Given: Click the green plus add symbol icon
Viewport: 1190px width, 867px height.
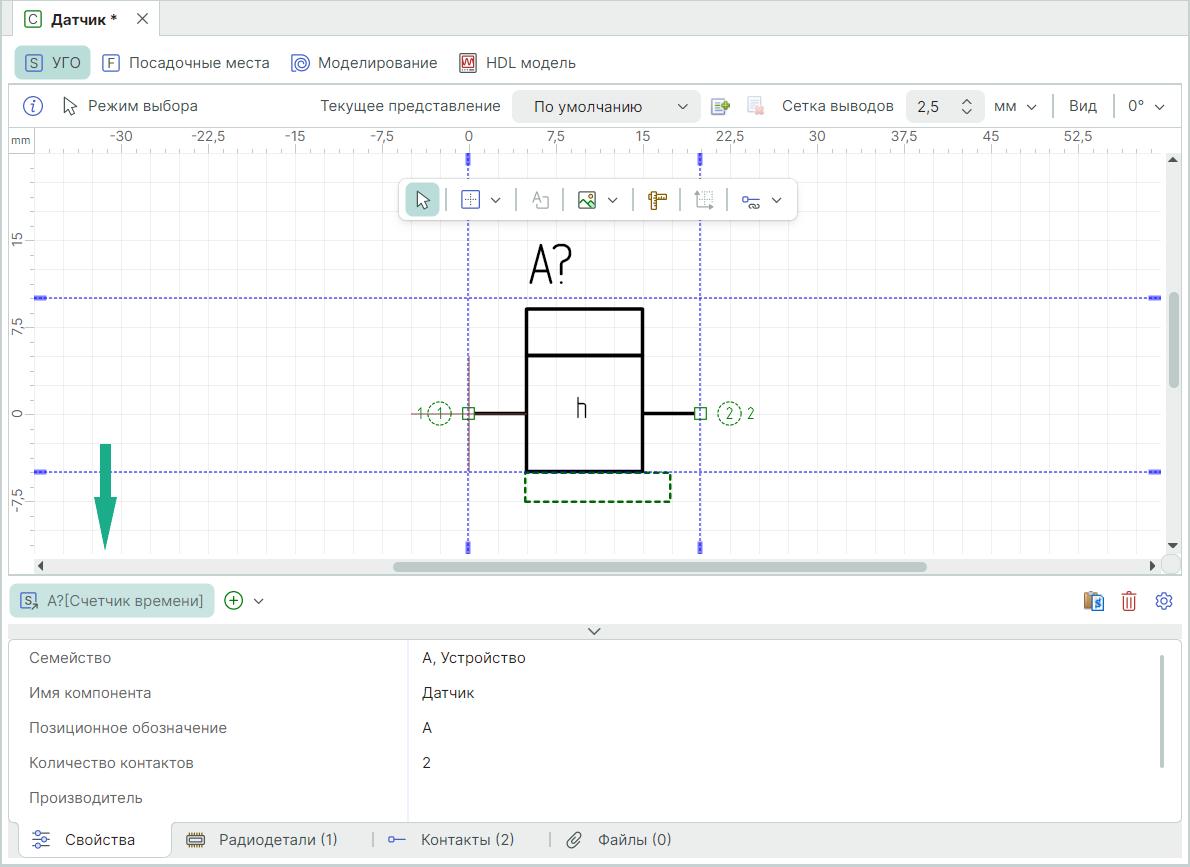Looking at the screenshot, I should tap(234, 601).
